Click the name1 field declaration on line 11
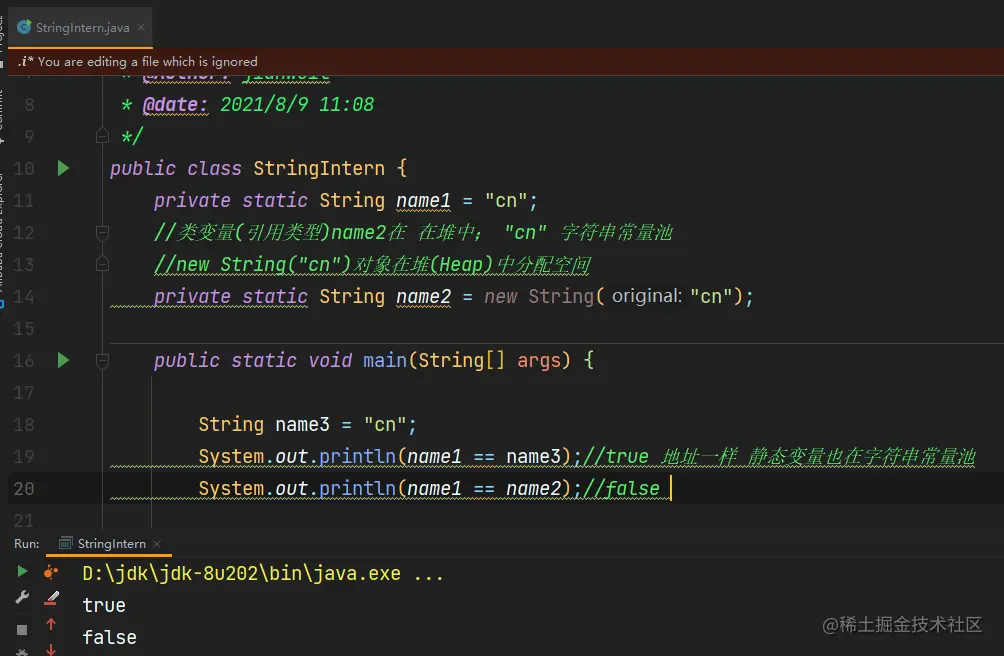Viewport: 1004px width, 656px height. 423,201
